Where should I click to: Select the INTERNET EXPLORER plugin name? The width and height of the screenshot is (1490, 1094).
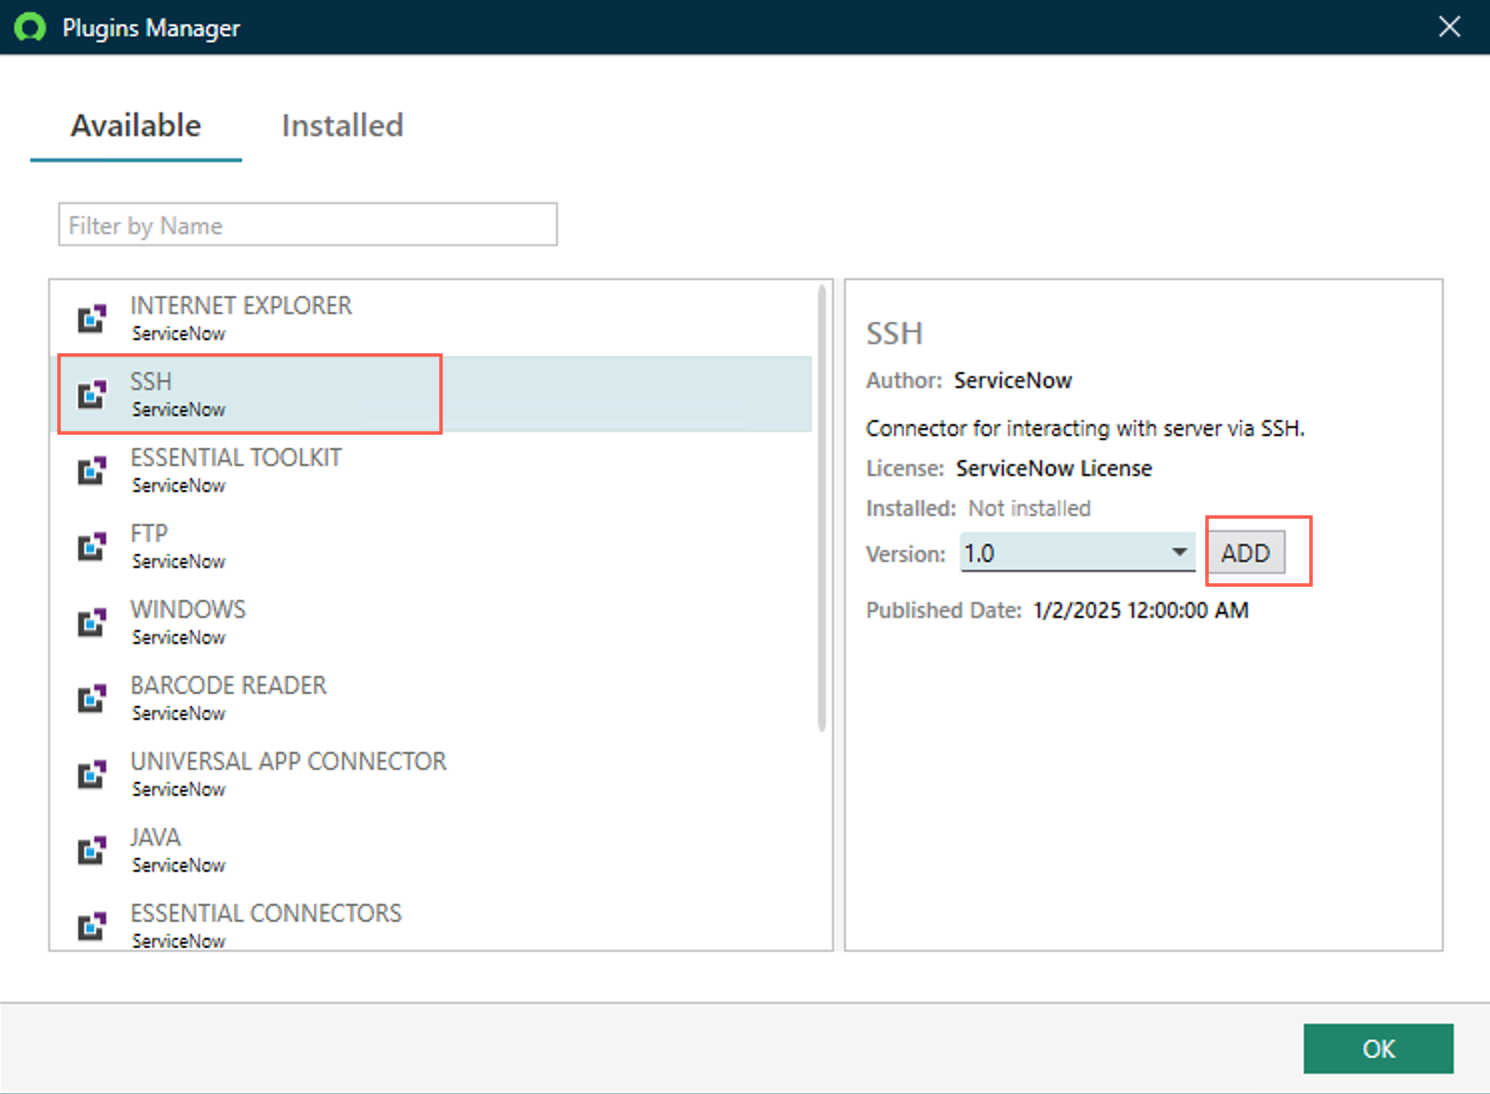241,305
